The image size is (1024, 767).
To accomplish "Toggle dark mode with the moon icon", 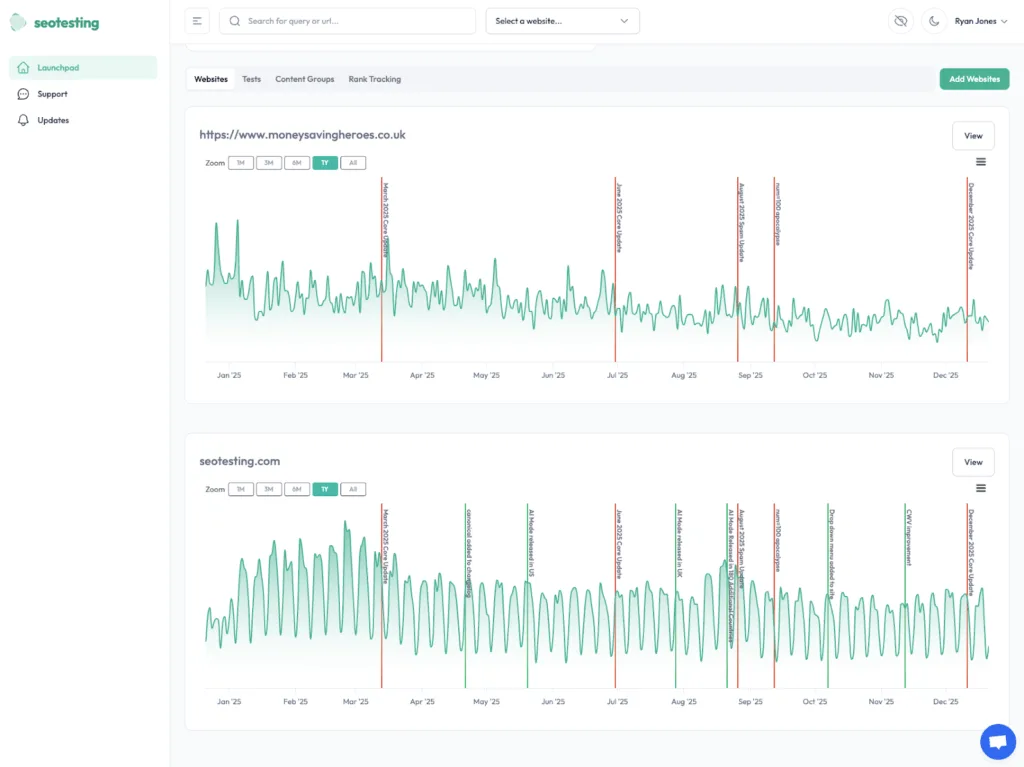I will point(934,20).
